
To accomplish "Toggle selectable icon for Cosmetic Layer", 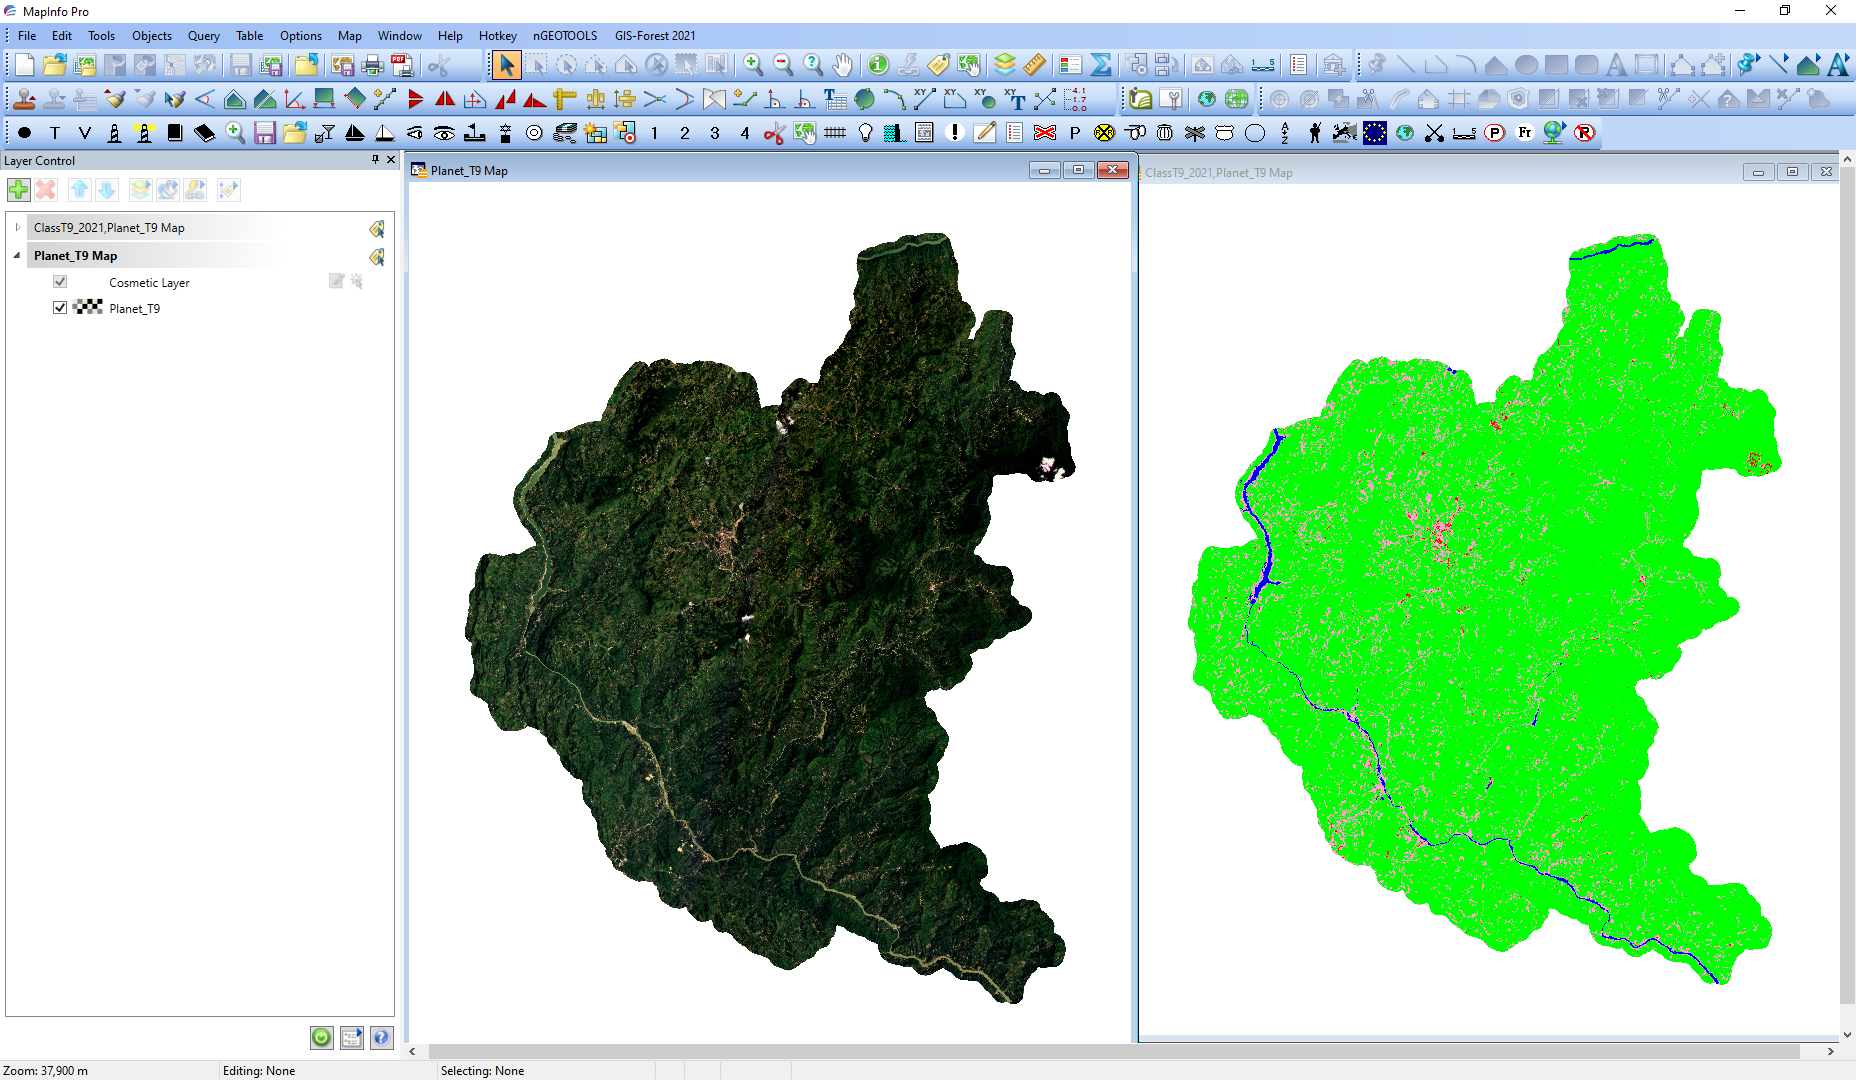I will tap(357, 282).
